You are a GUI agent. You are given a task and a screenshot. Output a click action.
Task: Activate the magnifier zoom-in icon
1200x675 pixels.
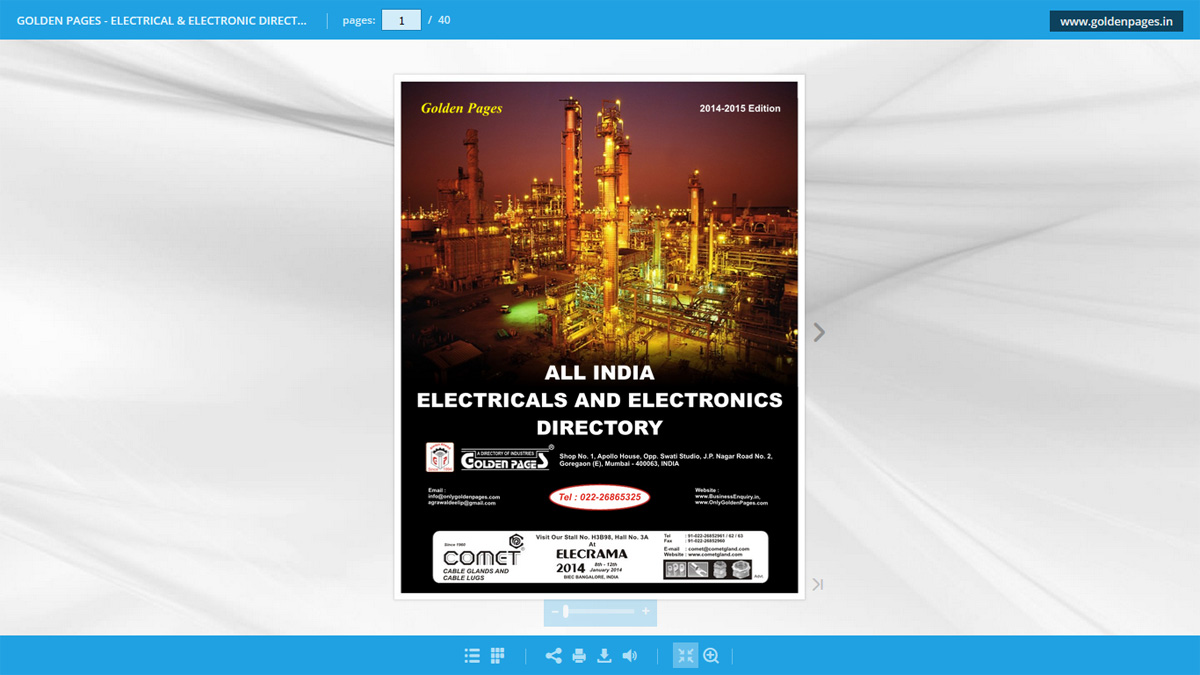pyautogui.click(x=711, y=656)
